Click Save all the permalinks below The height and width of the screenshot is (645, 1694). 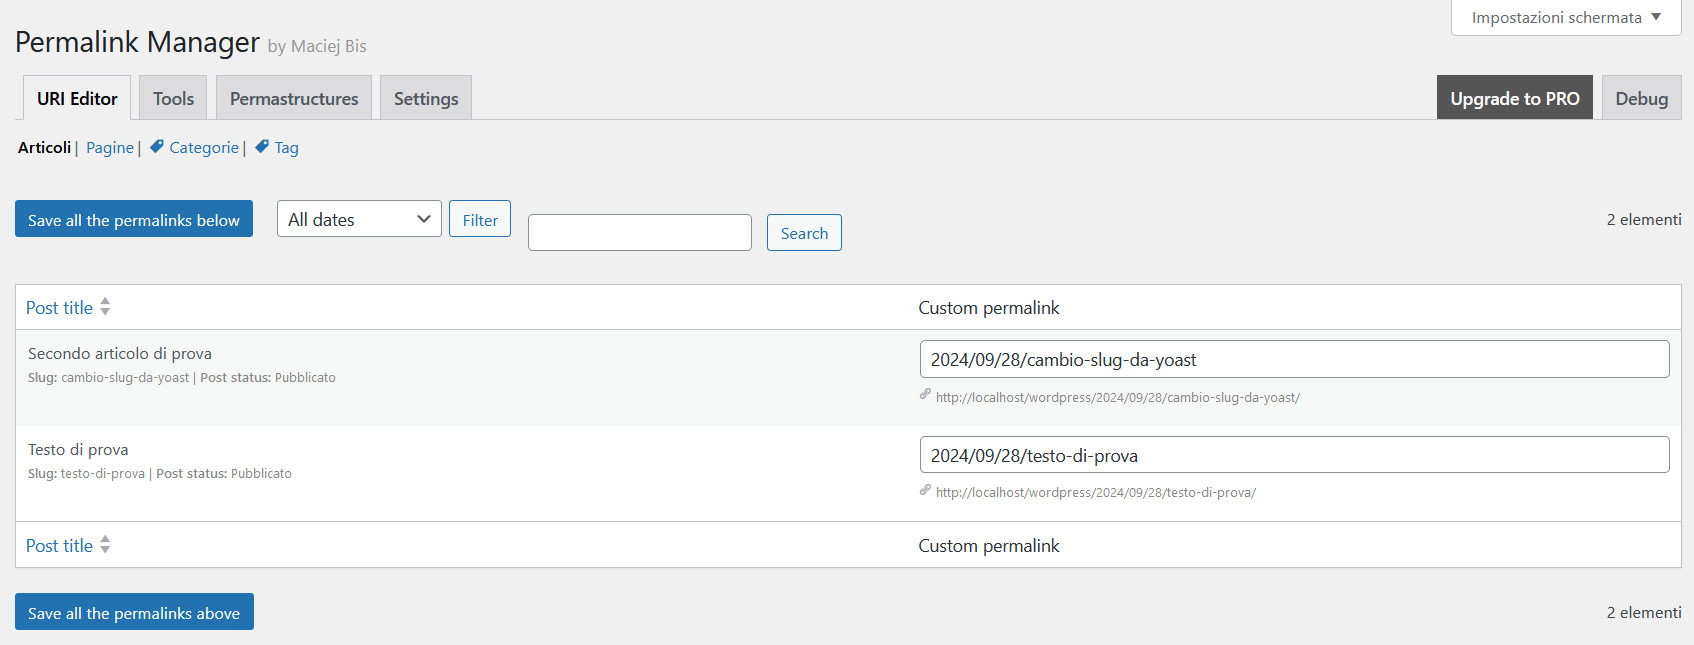(134, 219)
